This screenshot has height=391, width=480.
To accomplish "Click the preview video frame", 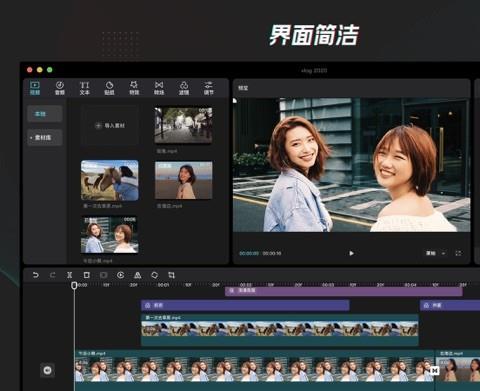I will click(352, 165).
